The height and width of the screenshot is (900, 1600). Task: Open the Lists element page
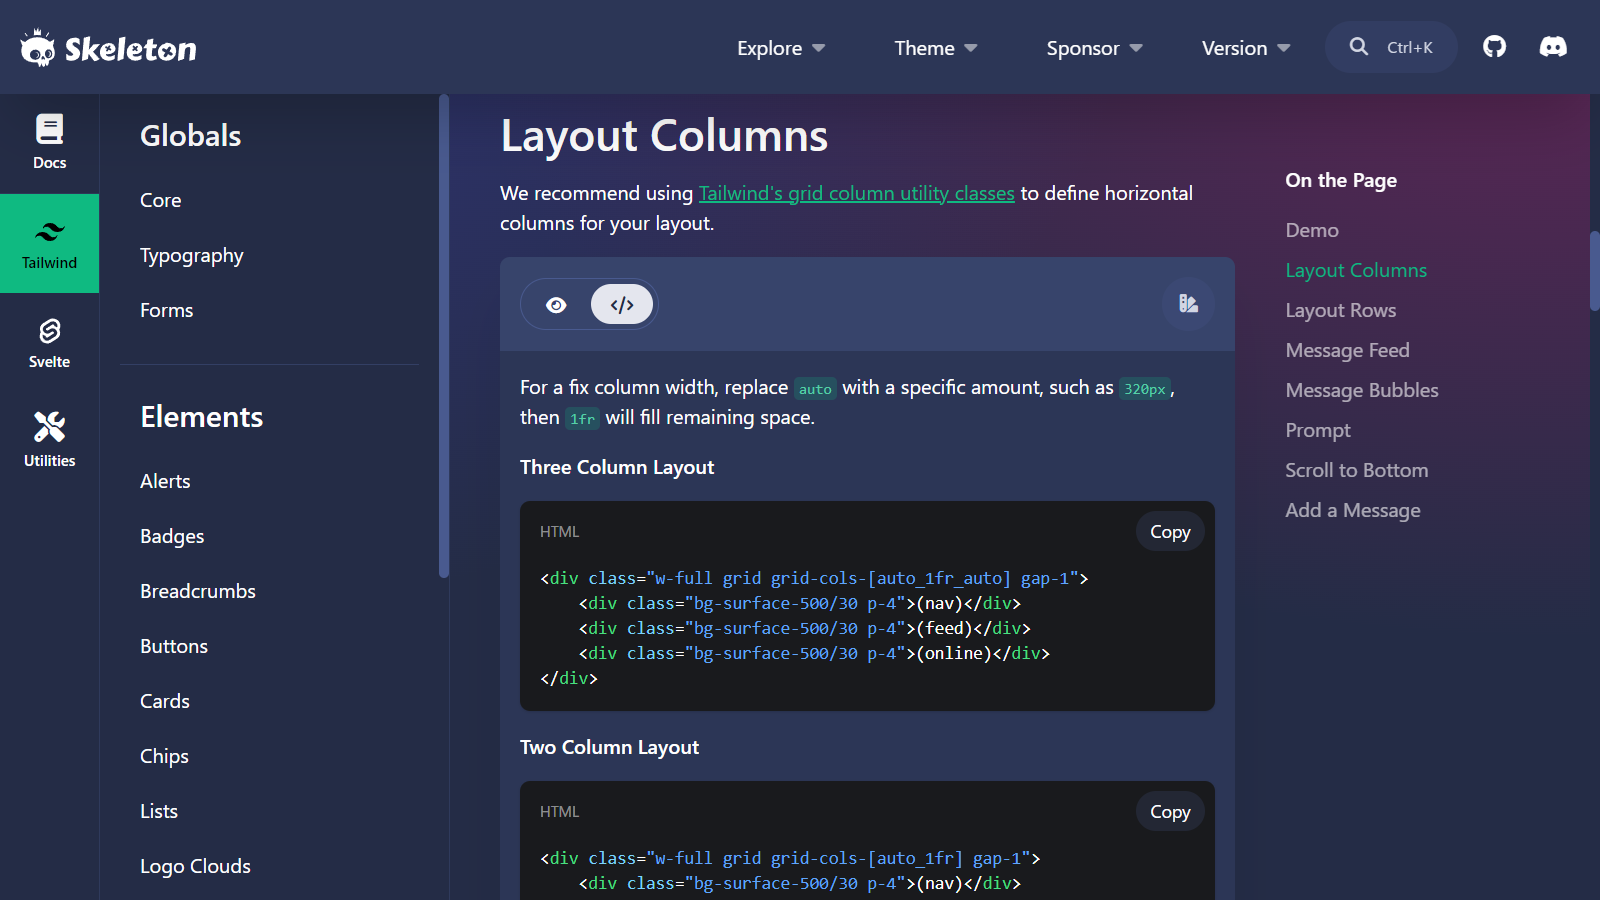[x=159, y=811]
